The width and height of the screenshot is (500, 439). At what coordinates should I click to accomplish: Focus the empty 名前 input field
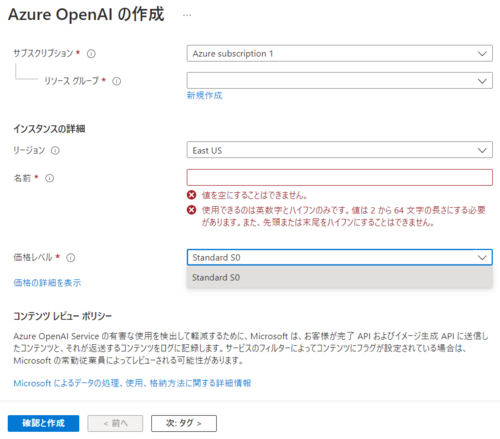[340, 177]
